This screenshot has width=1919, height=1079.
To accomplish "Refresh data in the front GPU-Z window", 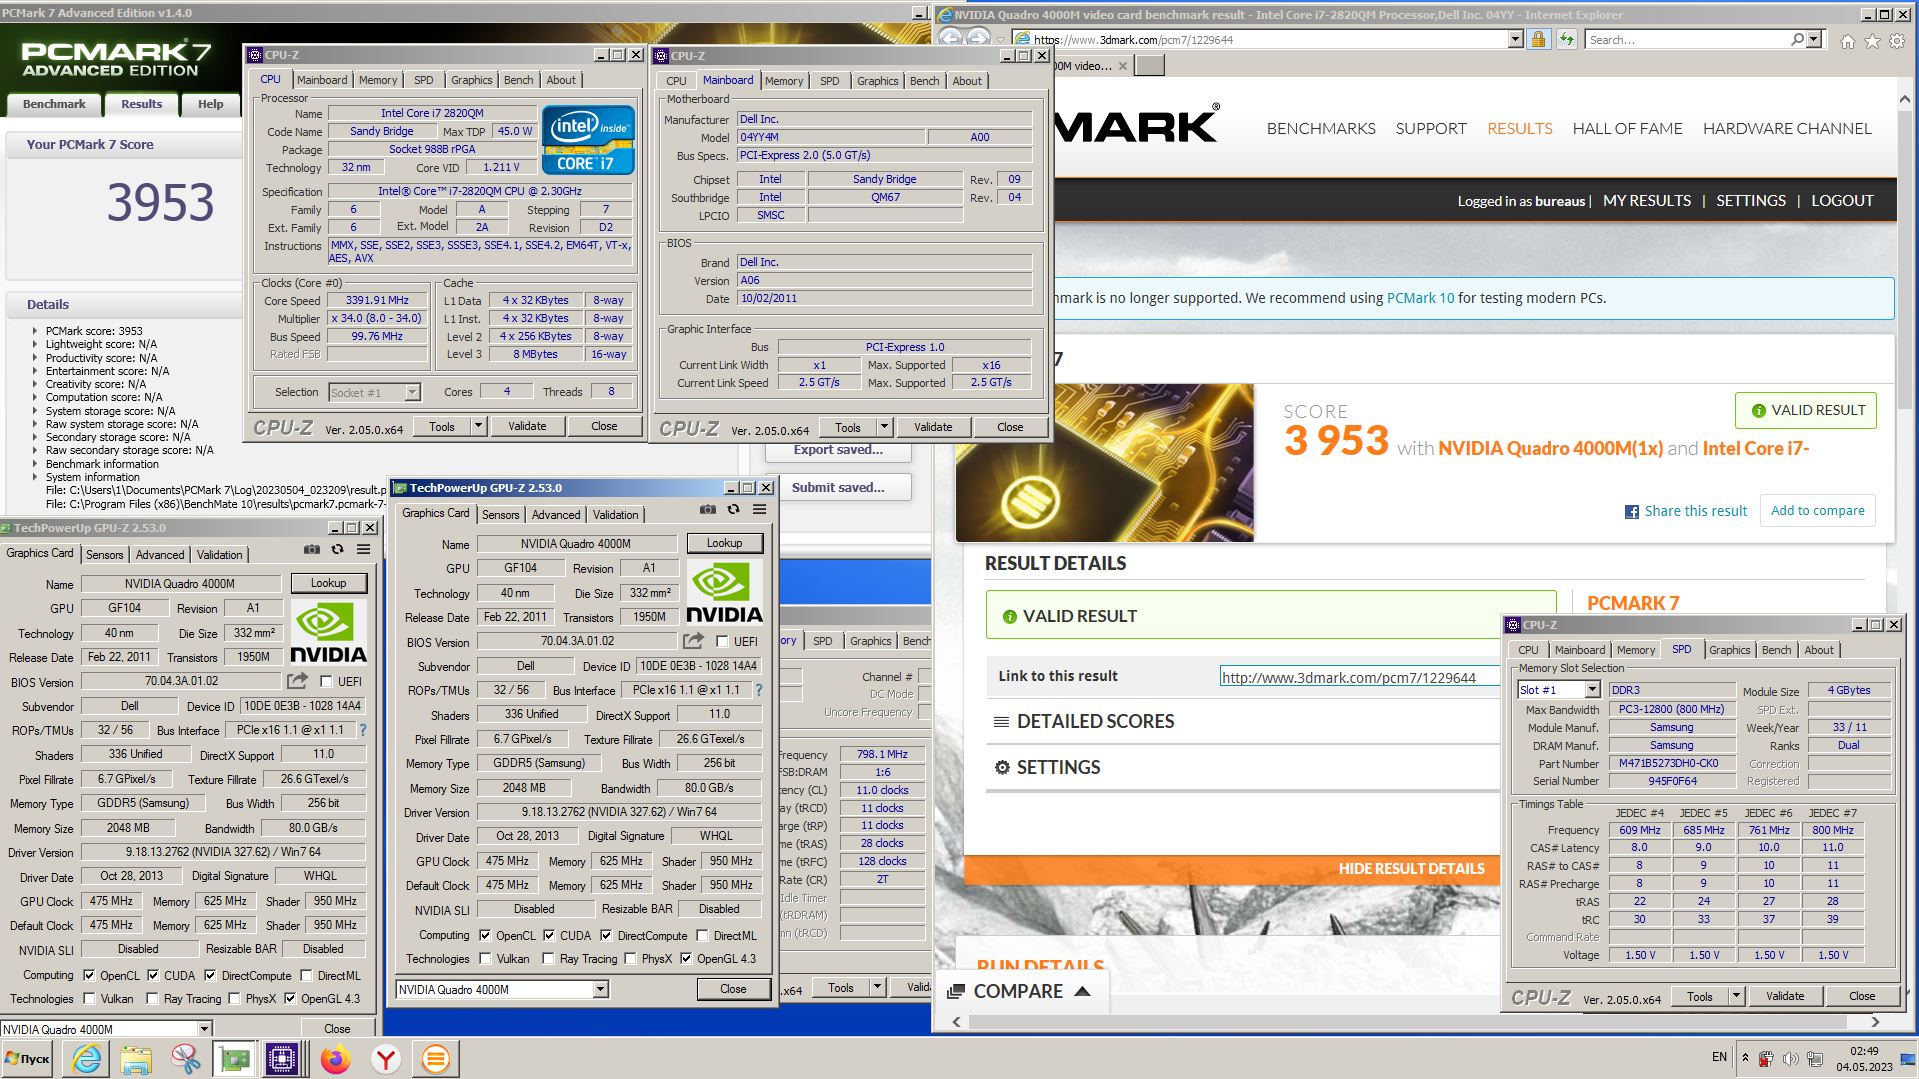I will click(x=733, y=509).
